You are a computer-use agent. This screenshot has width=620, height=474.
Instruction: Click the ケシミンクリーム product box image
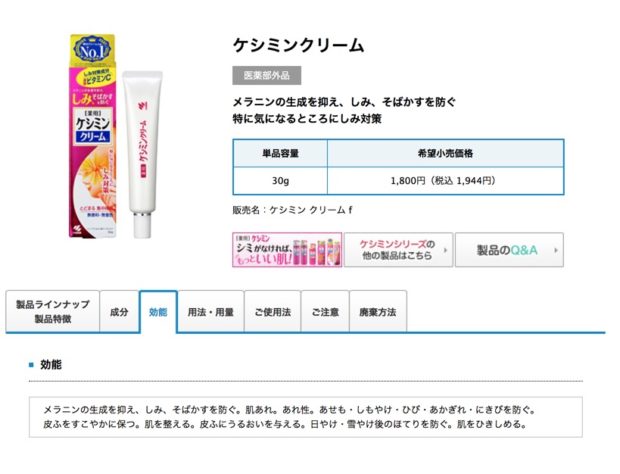tap(93, 136)
